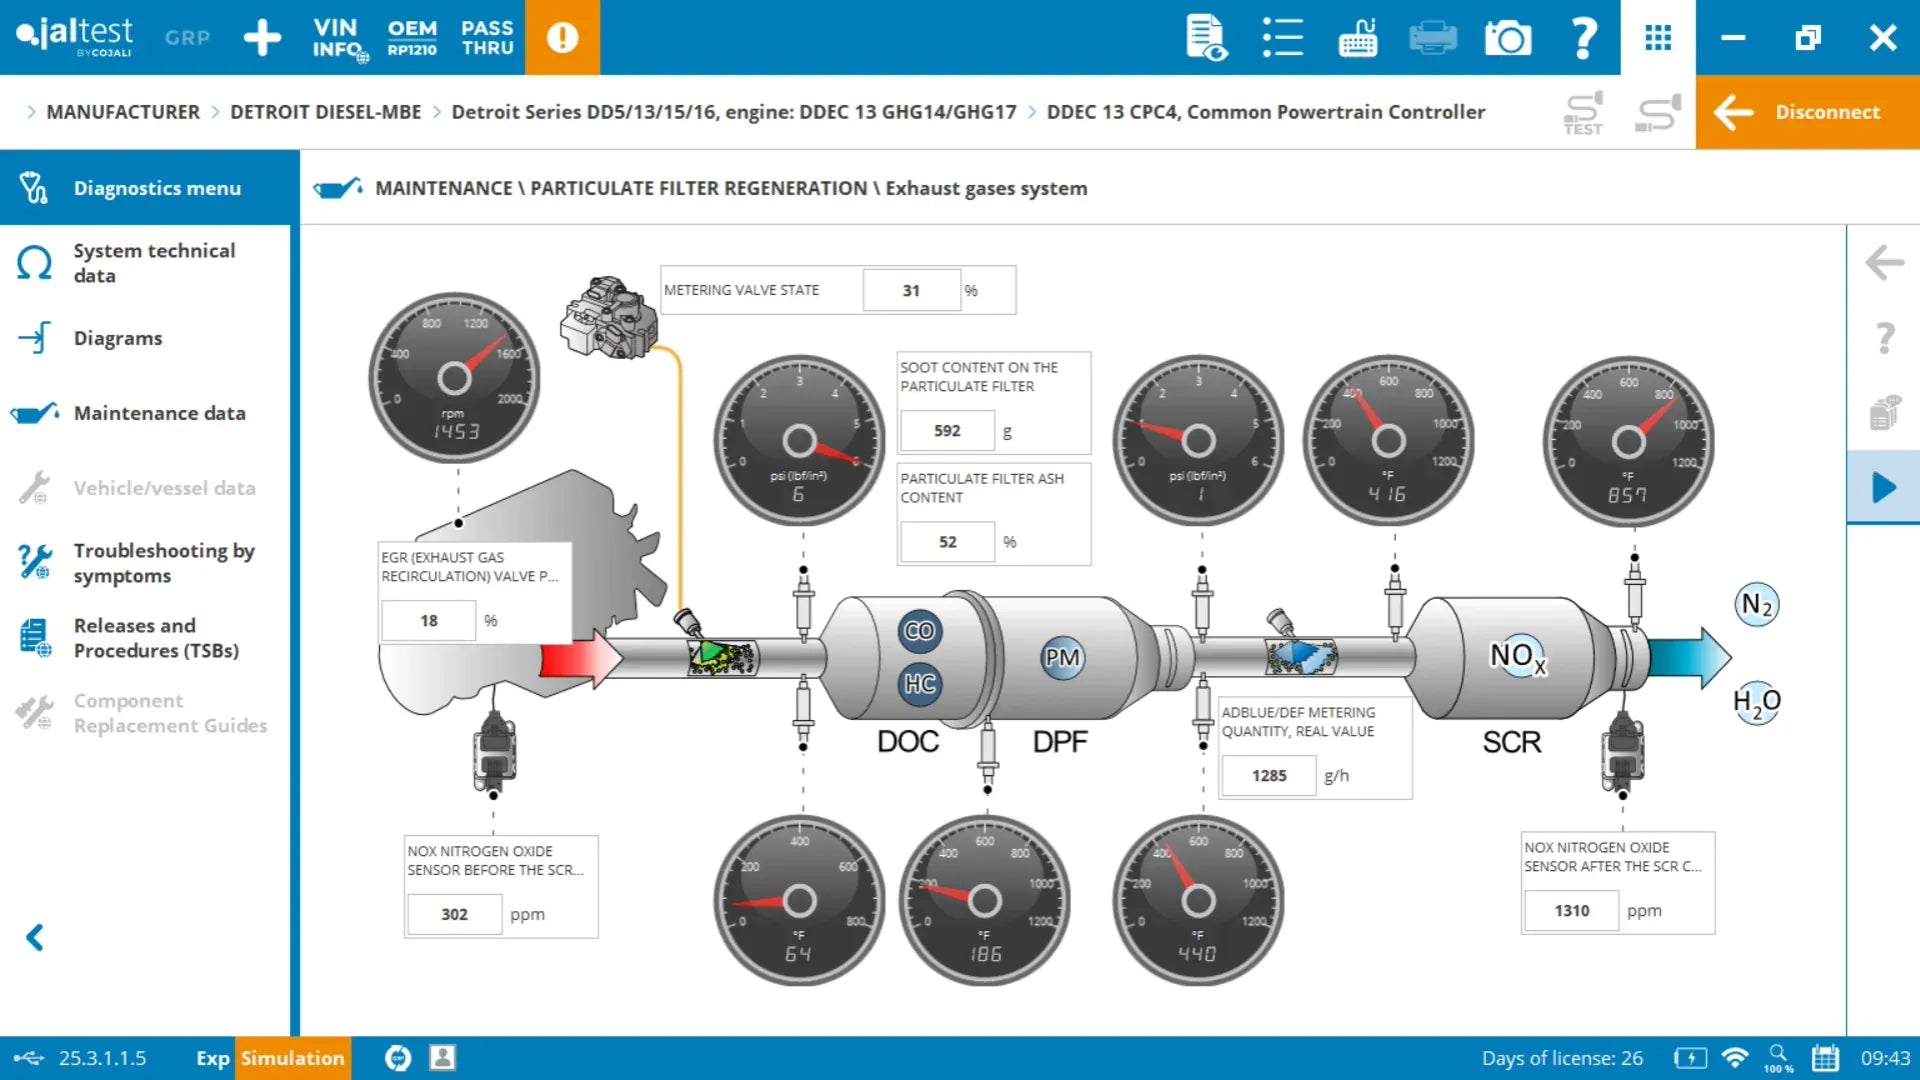Click the 416 °F temperature gauge

click(1388, 441)
